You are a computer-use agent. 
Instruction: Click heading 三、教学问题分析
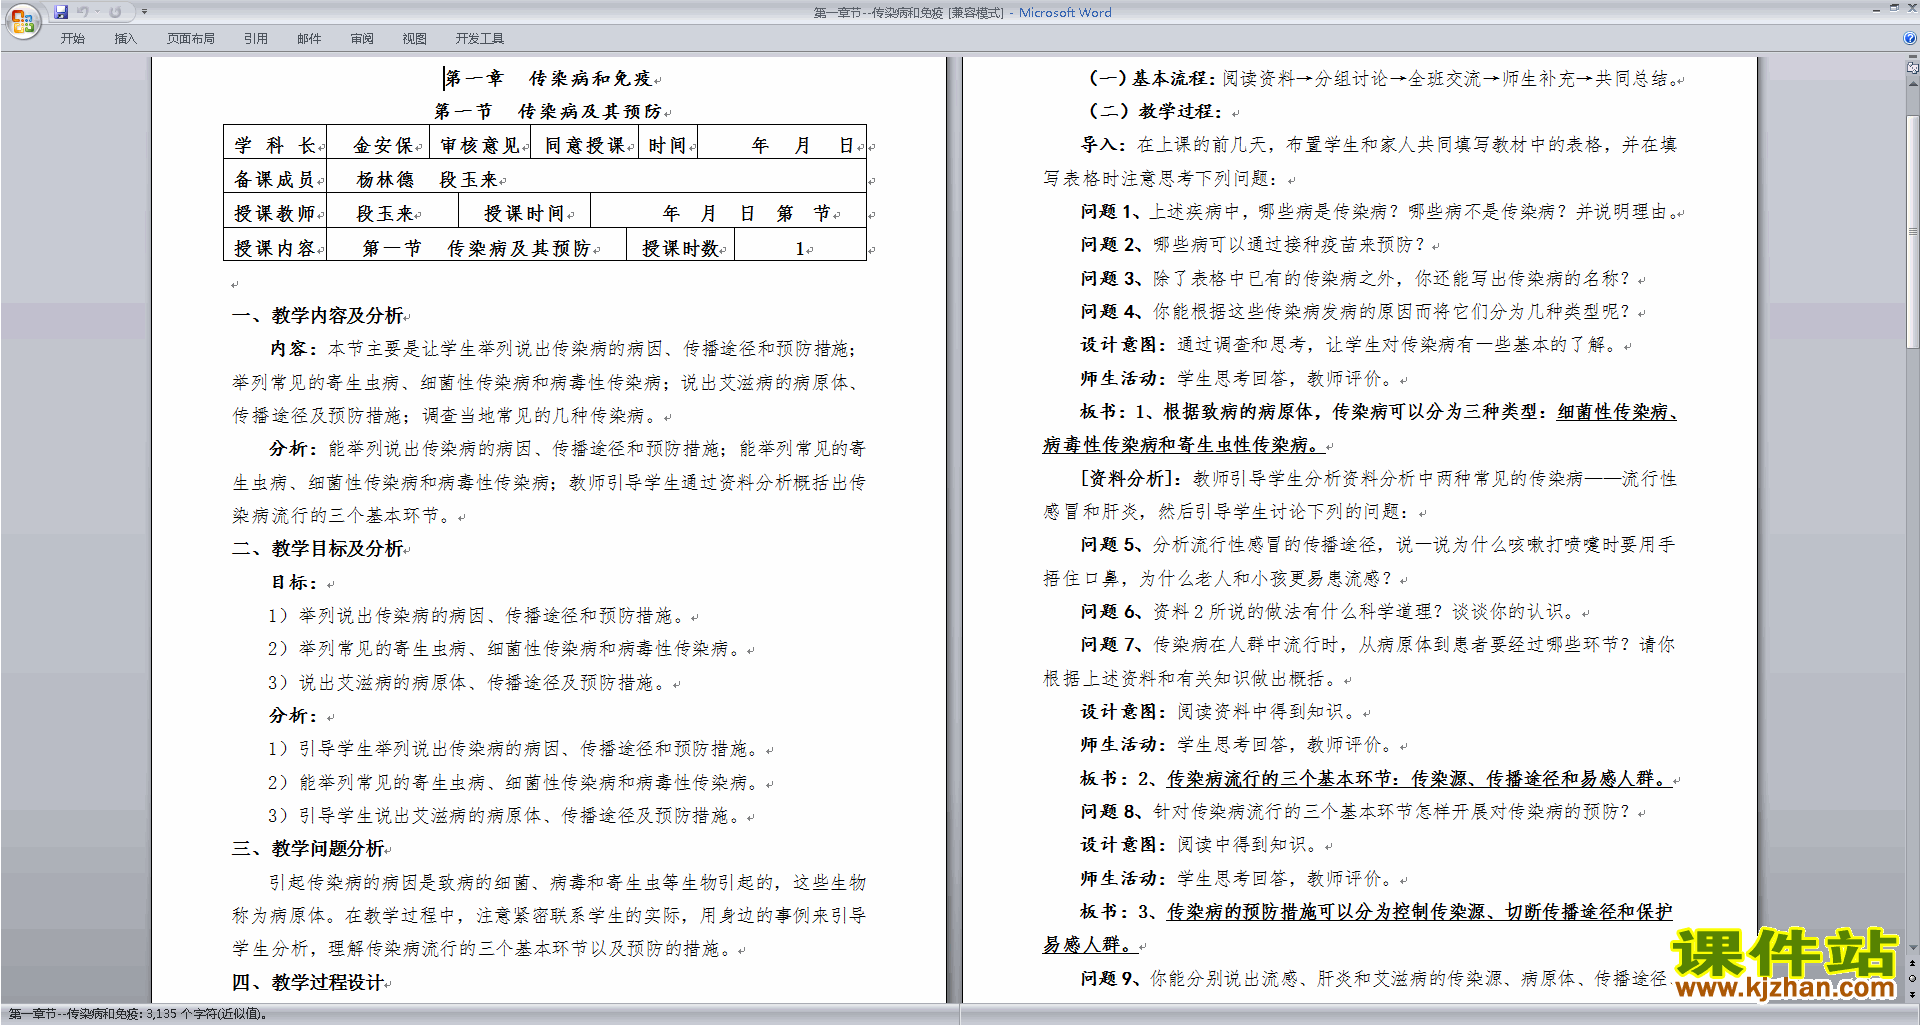click(308, 848)
